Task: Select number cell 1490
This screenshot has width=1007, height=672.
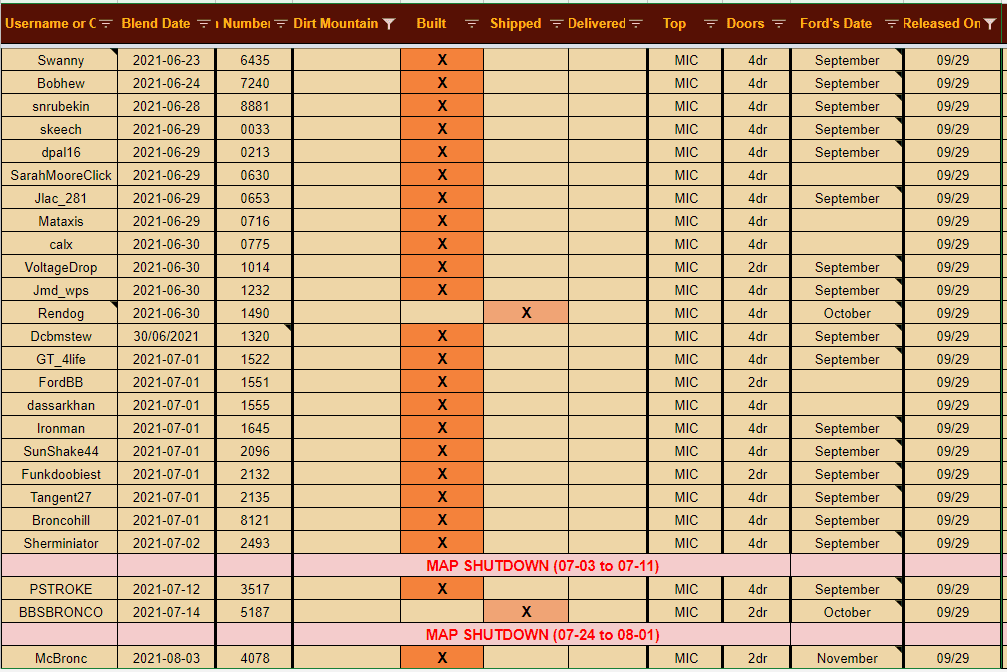Action: coord(254,314)
